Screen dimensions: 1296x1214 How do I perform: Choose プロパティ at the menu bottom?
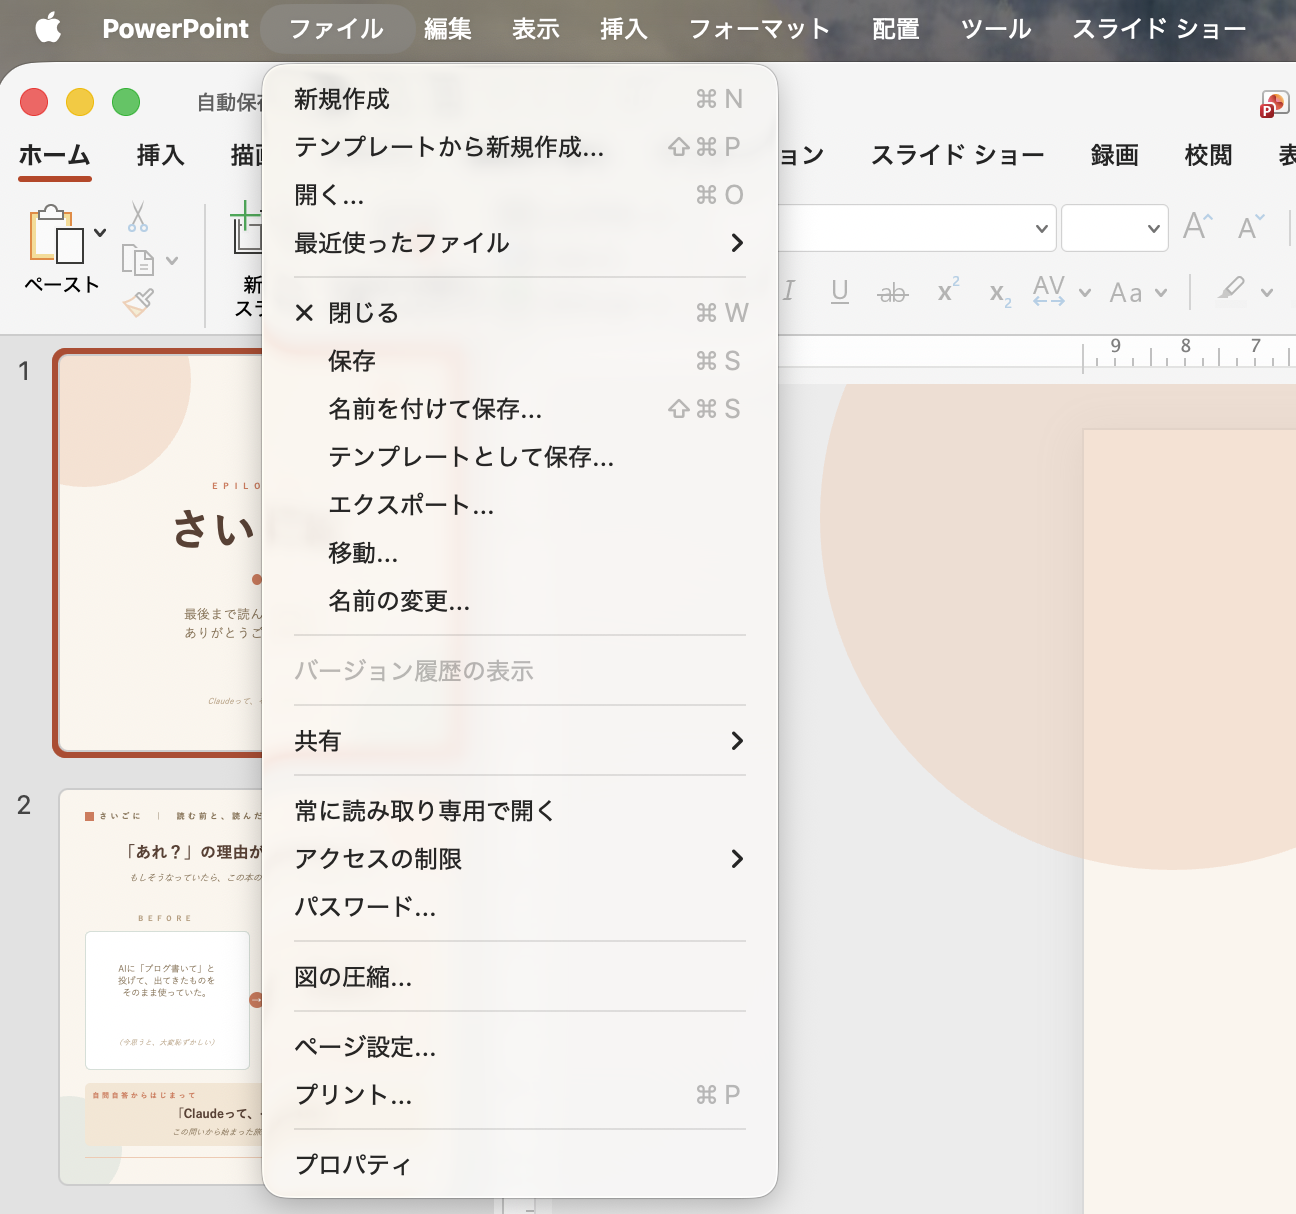520,1165
